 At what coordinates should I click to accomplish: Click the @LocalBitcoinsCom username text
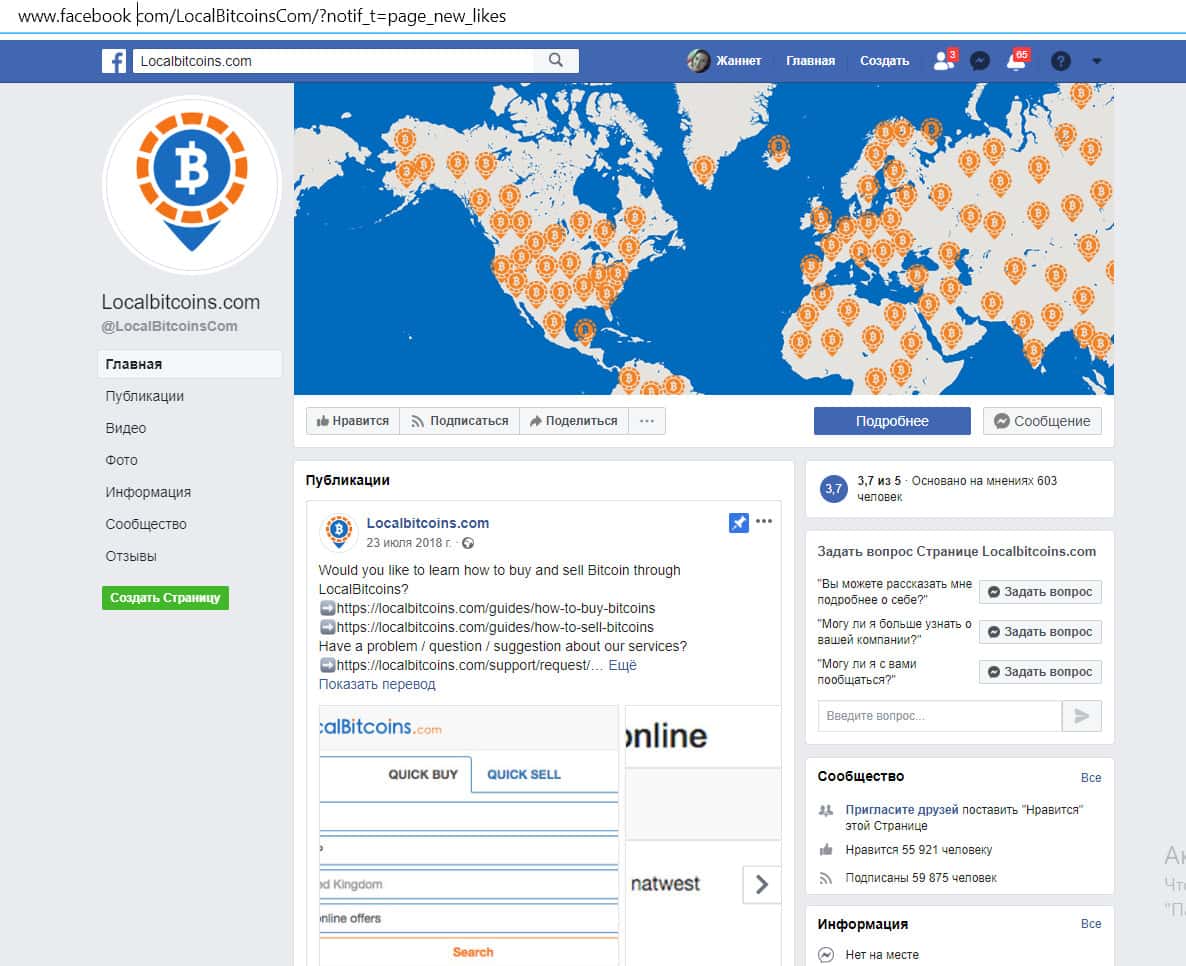(169, 326)
